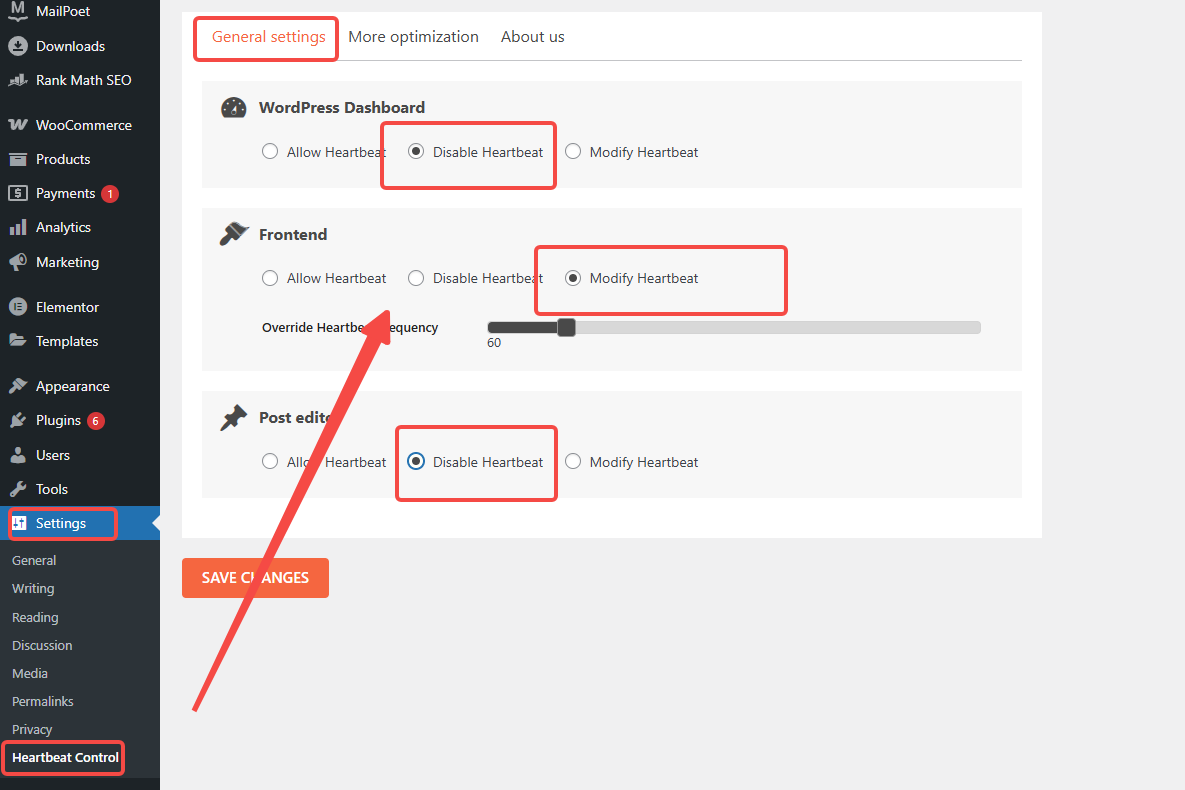The image size is (1185, 790).
Task: Click the MailPoet icon in sidebar
Action: (x=18, y=11)
